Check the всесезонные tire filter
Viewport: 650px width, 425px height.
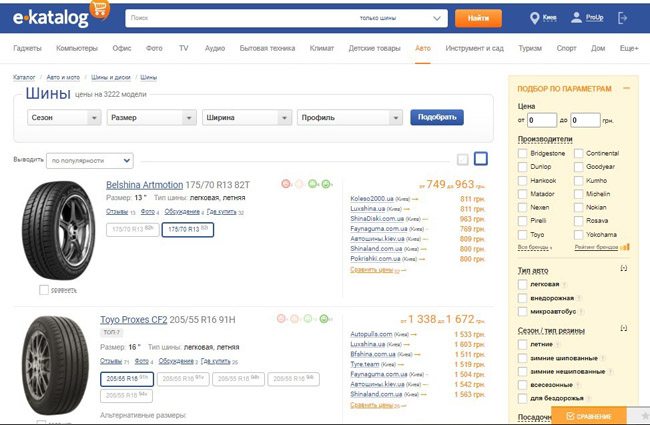522,385
